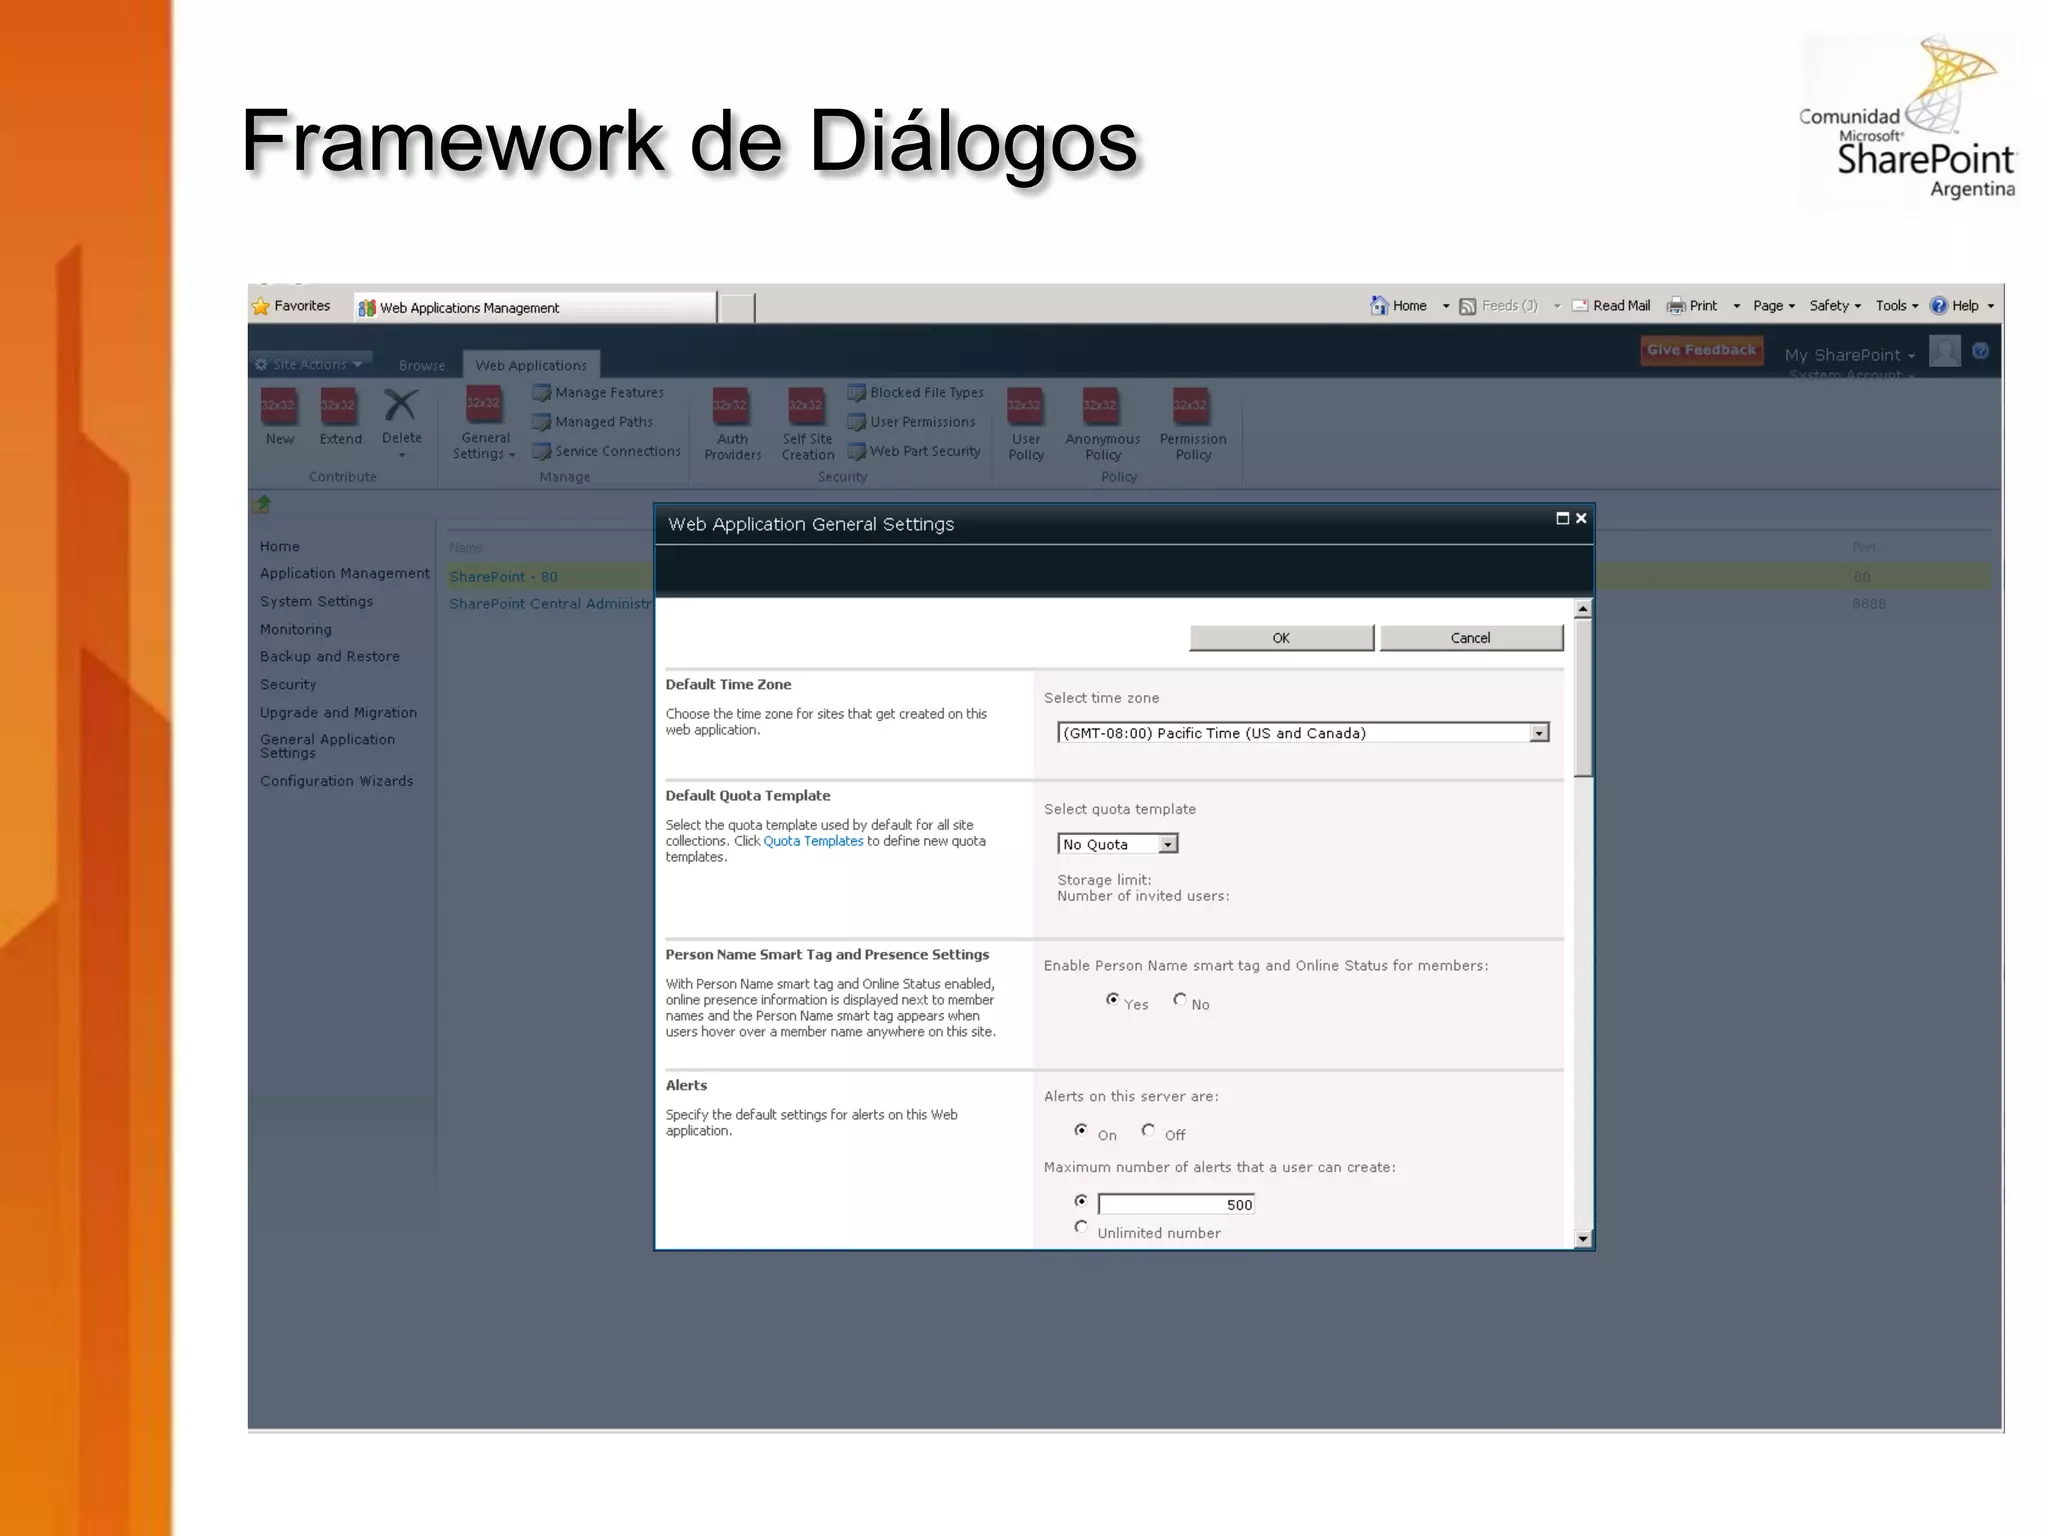Open Monitoring in left navigation
Image resolution: width=2048 pixels, height=1536 pixels.
tap(296, 629)
